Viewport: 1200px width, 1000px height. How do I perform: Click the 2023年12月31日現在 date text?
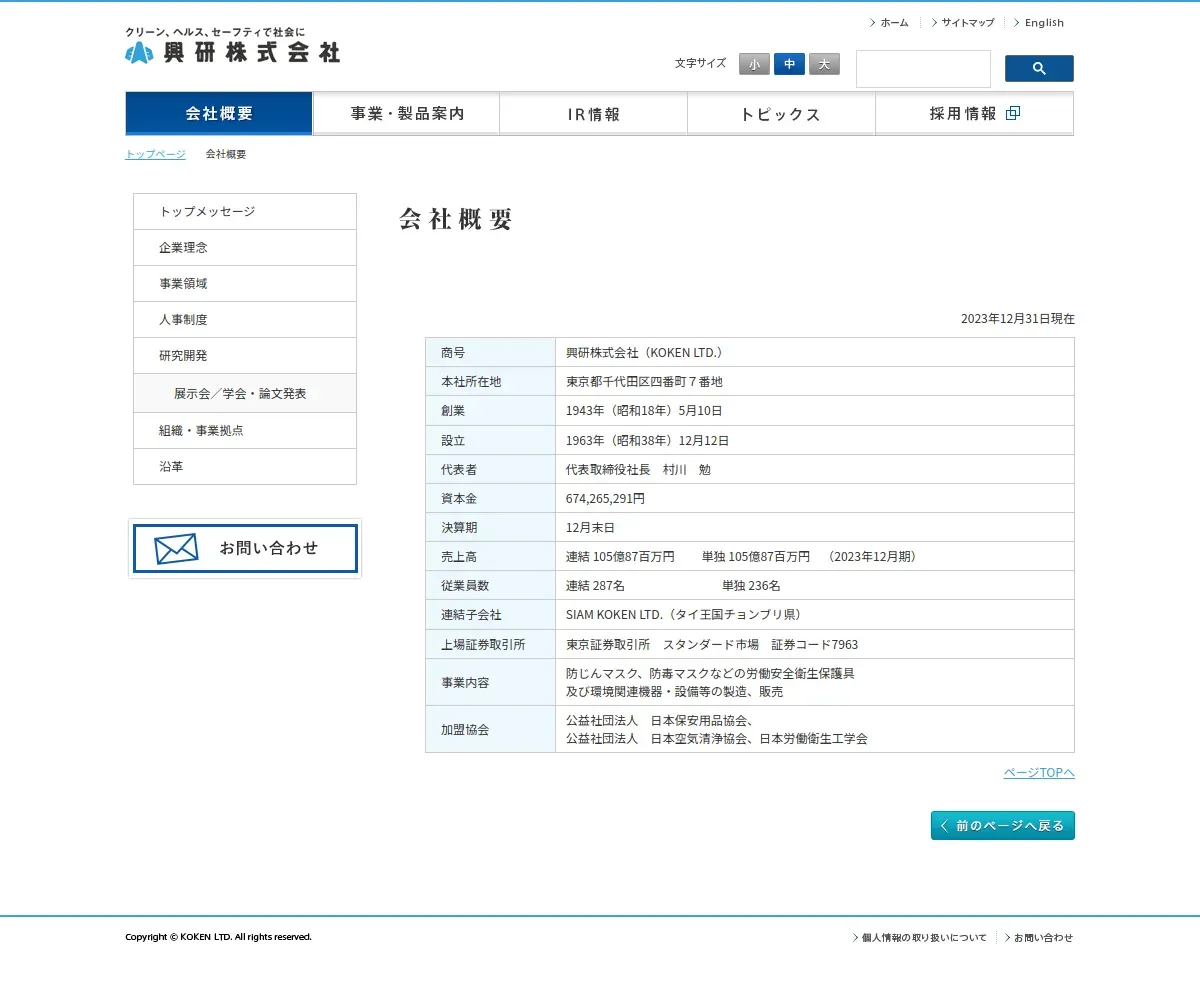[x=1018, y=319]
